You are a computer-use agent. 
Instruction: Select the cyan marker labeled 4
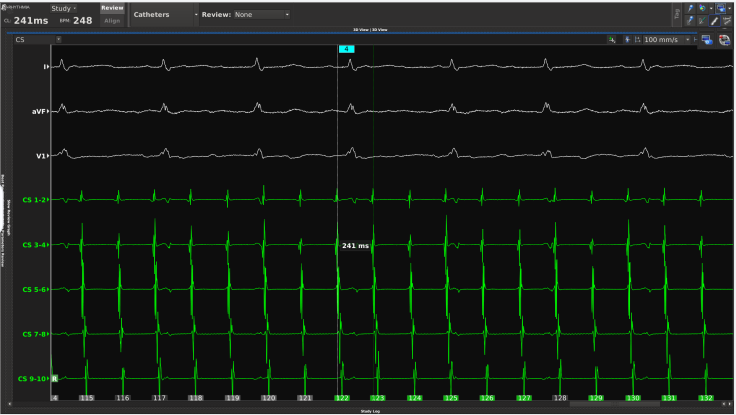(346, 48)
